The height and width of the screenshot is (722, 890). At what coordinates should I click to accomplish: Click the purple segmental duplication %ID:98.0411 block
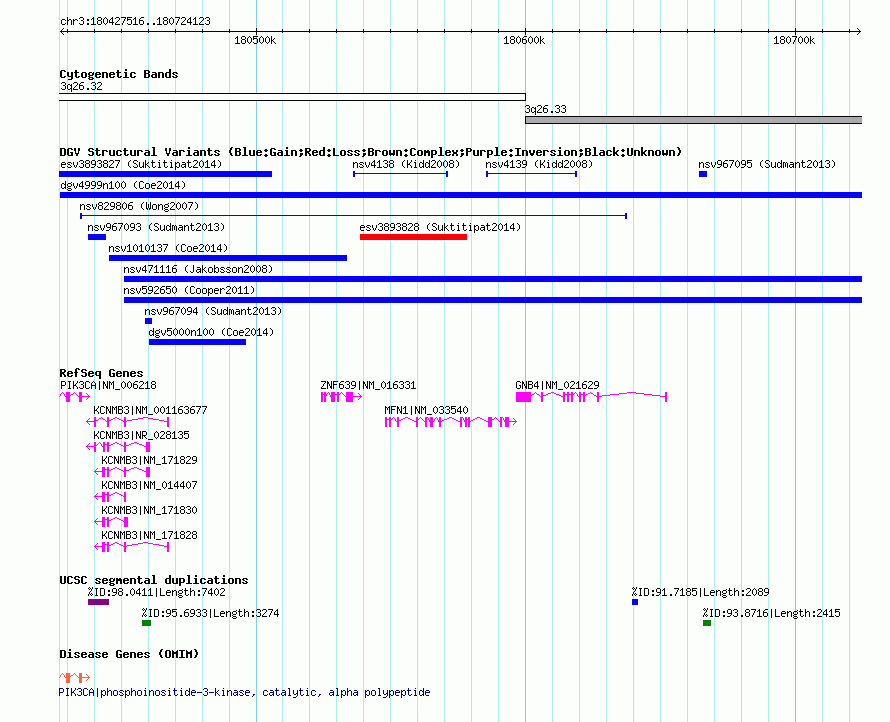98,602
